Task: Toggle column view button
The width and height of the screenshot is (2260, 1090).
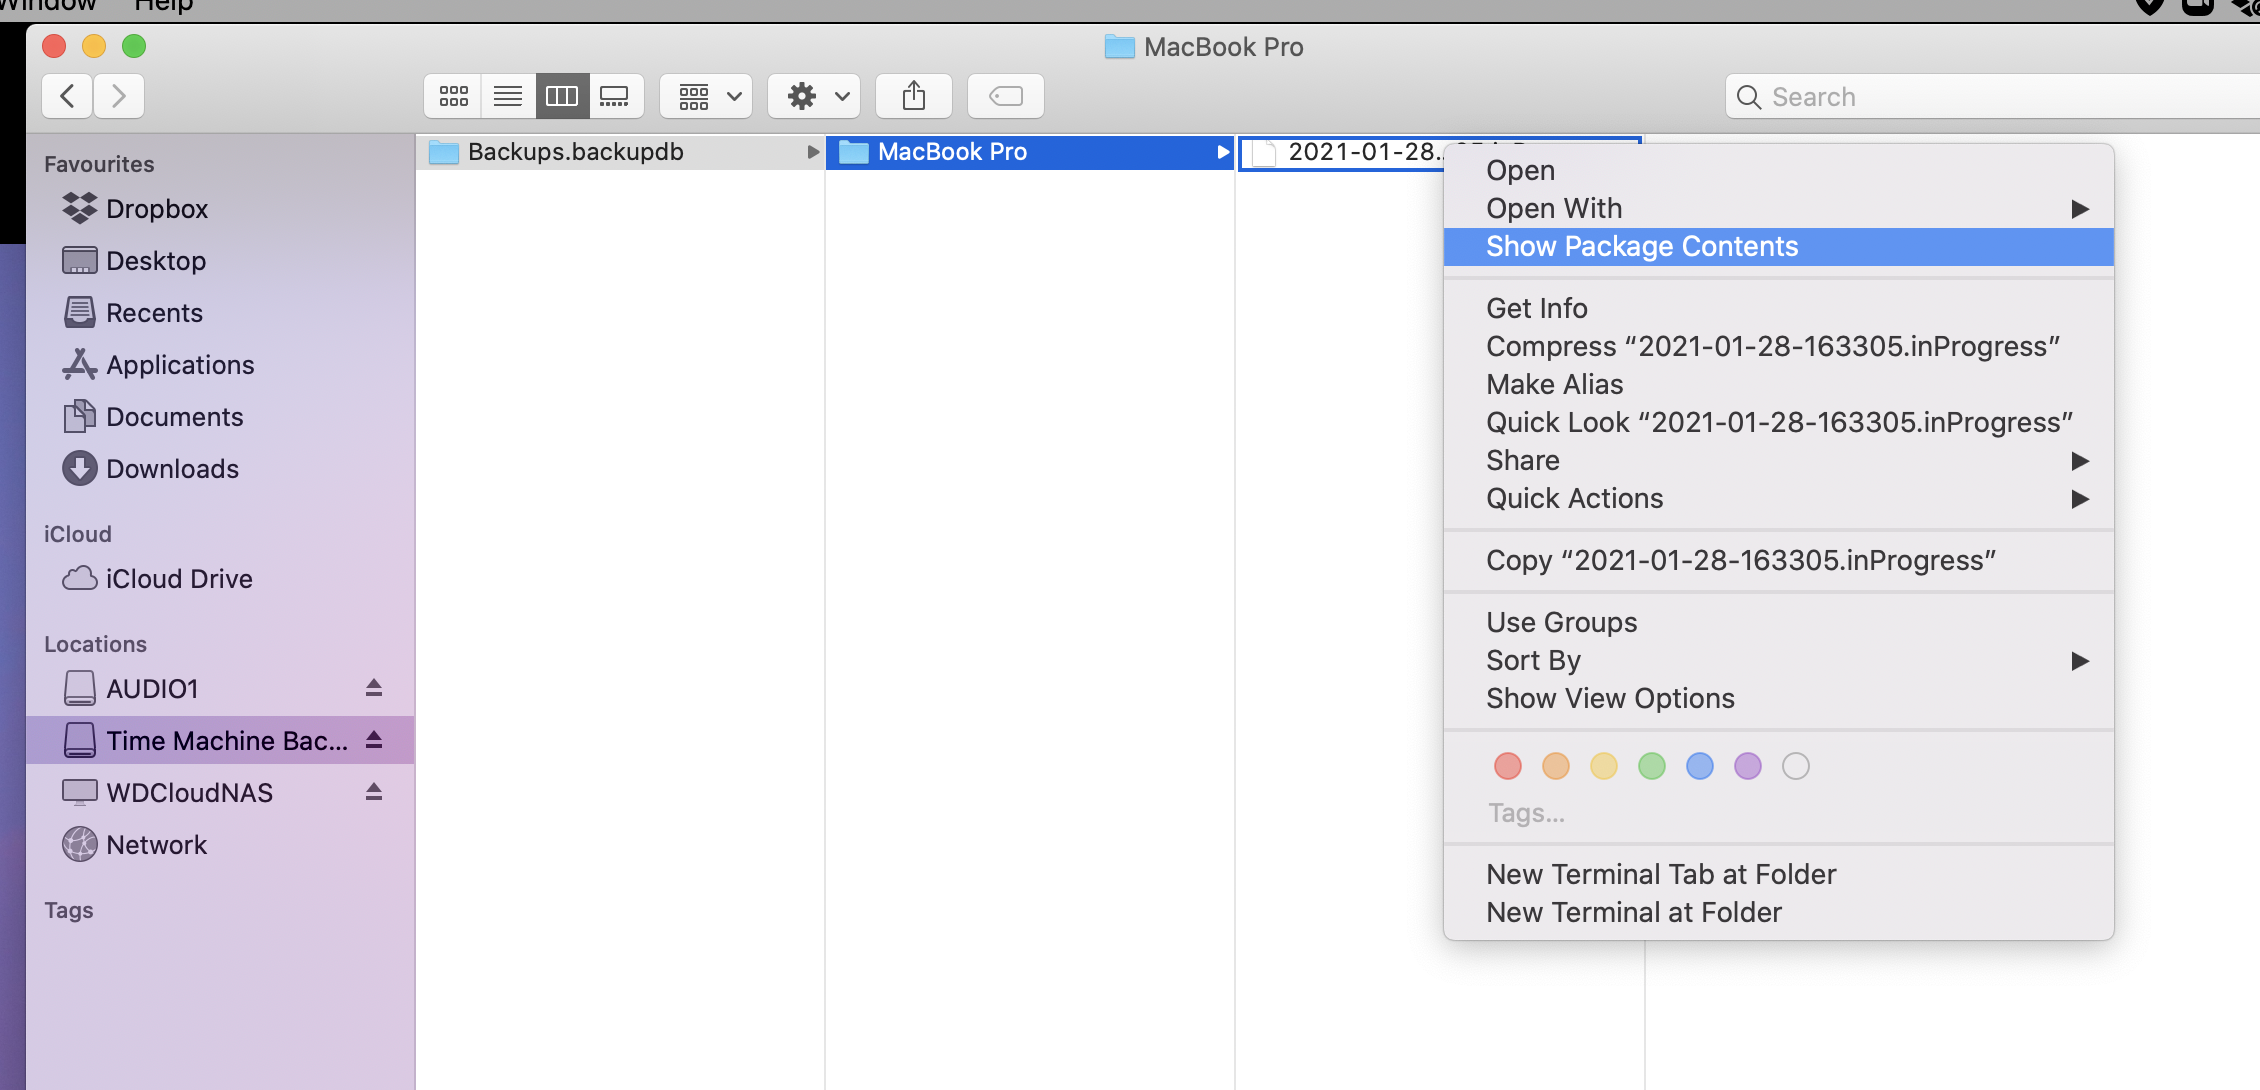Action: tap(561, 96)
